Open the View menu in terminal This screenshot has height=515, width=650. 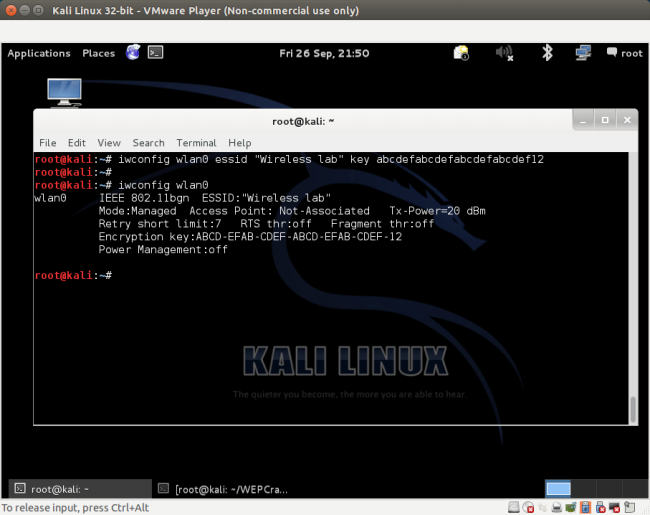pos(109,143)
